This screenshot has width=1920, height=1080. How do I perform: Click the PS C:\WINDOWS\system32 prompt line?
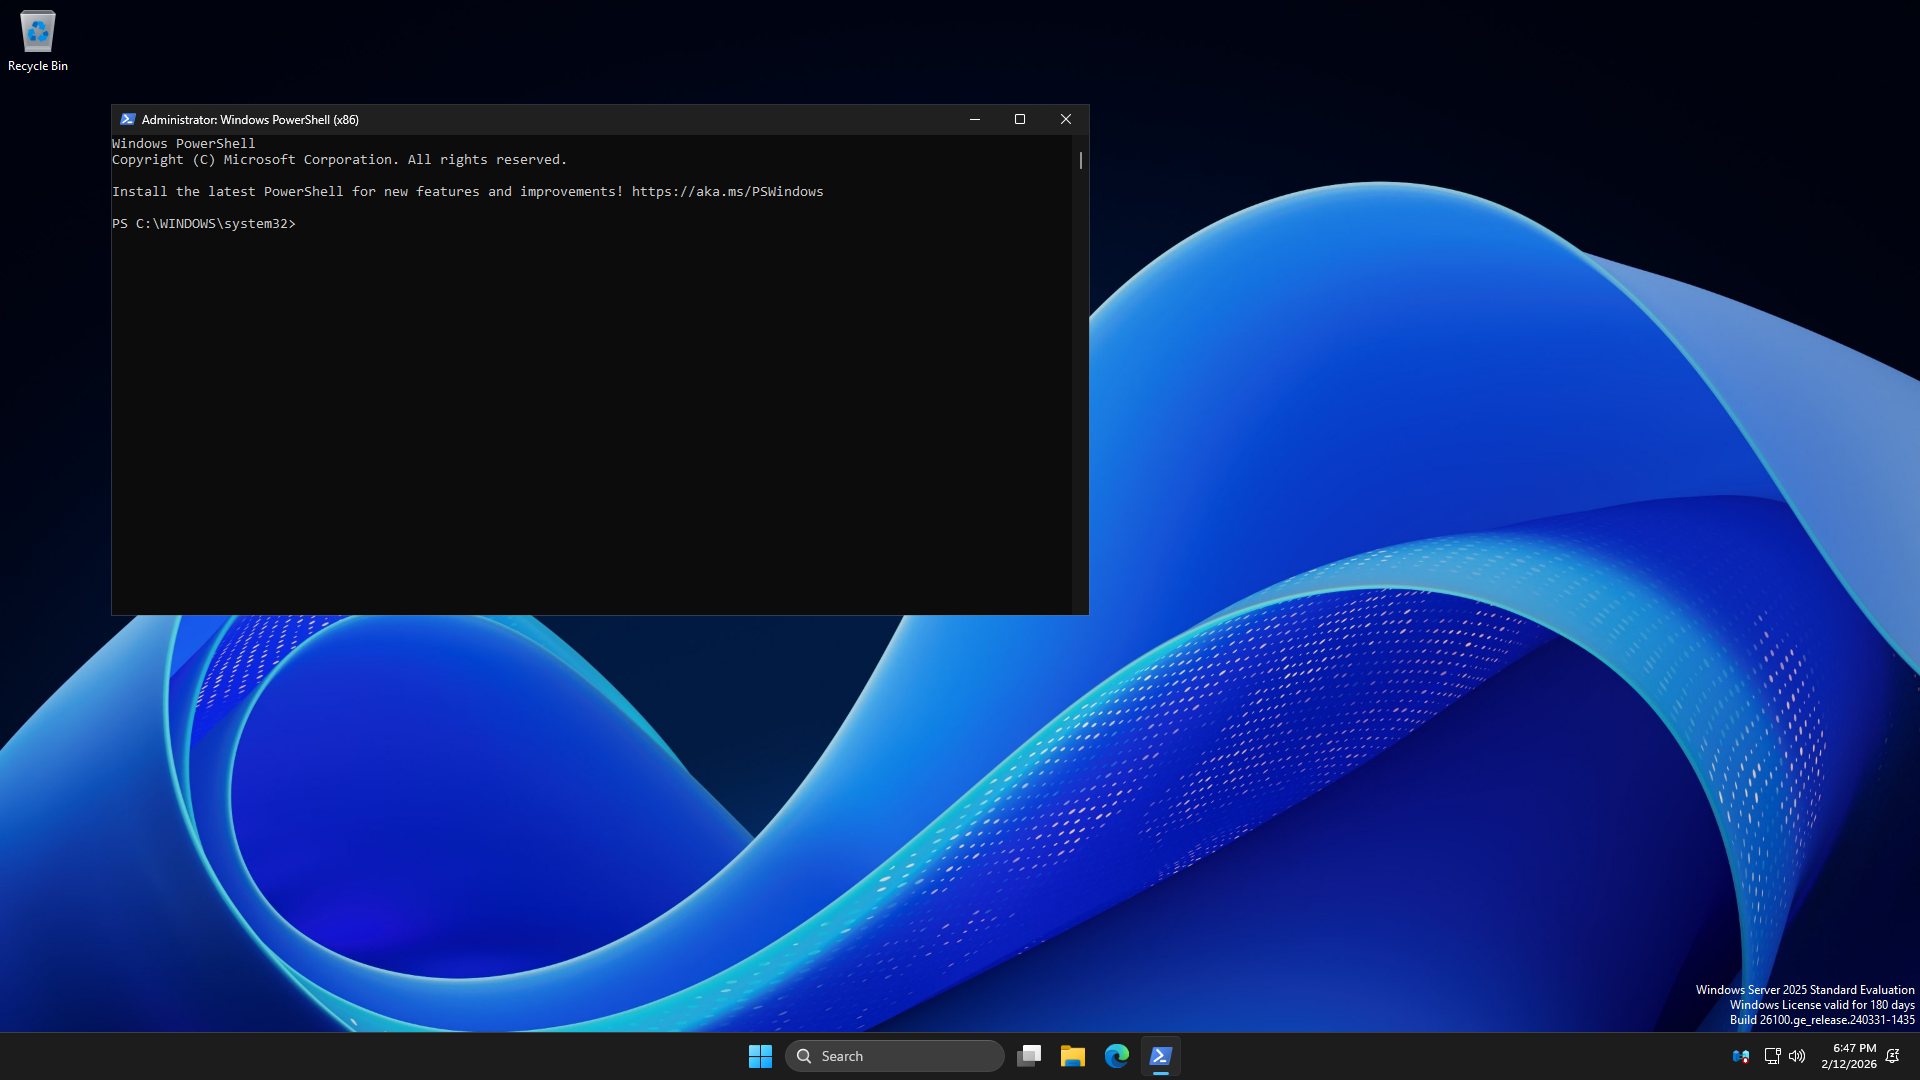pos(204,224)
